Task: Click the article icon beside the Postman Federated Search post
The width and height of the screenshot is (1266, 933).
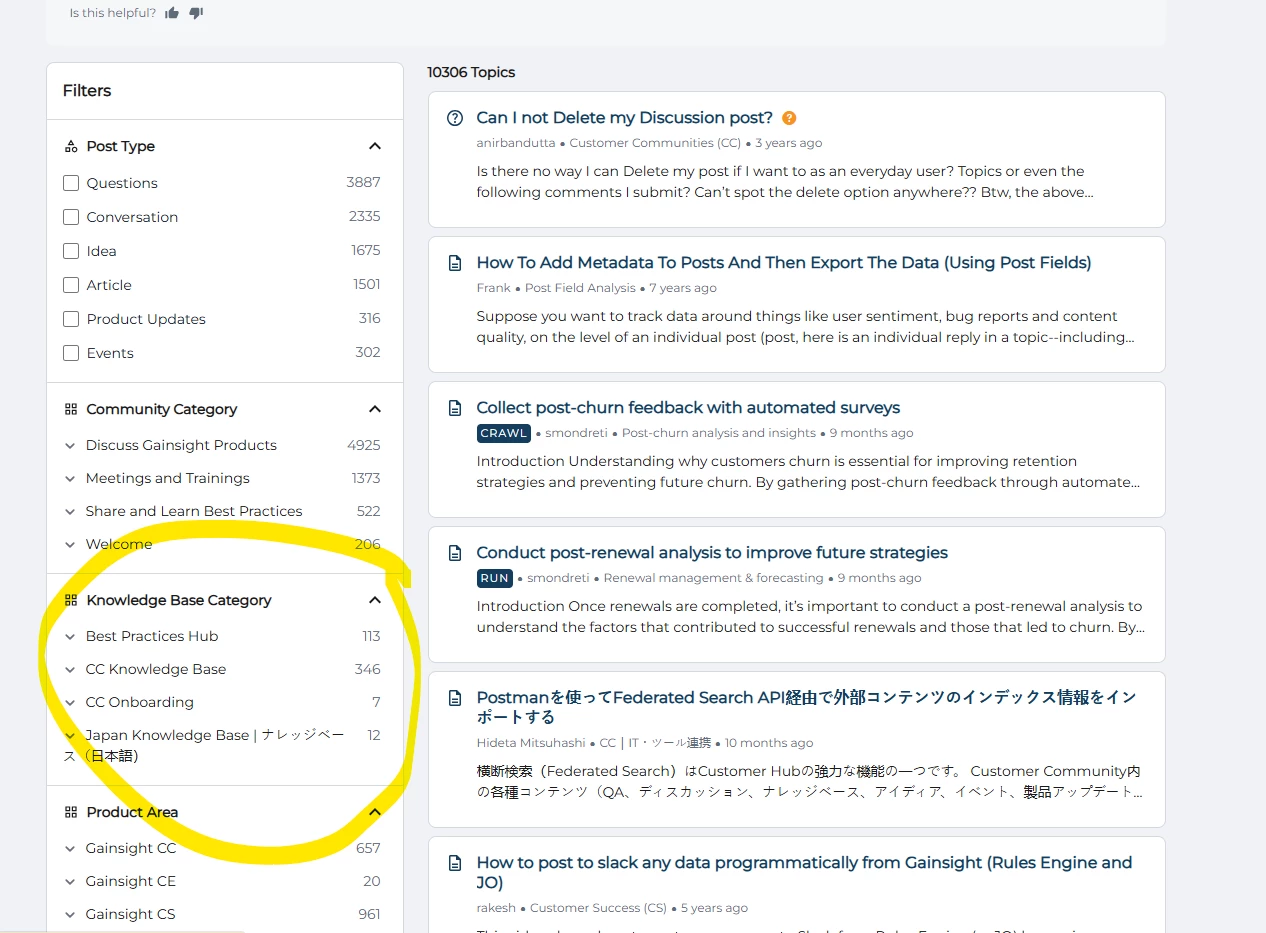Action: (455, 698)
